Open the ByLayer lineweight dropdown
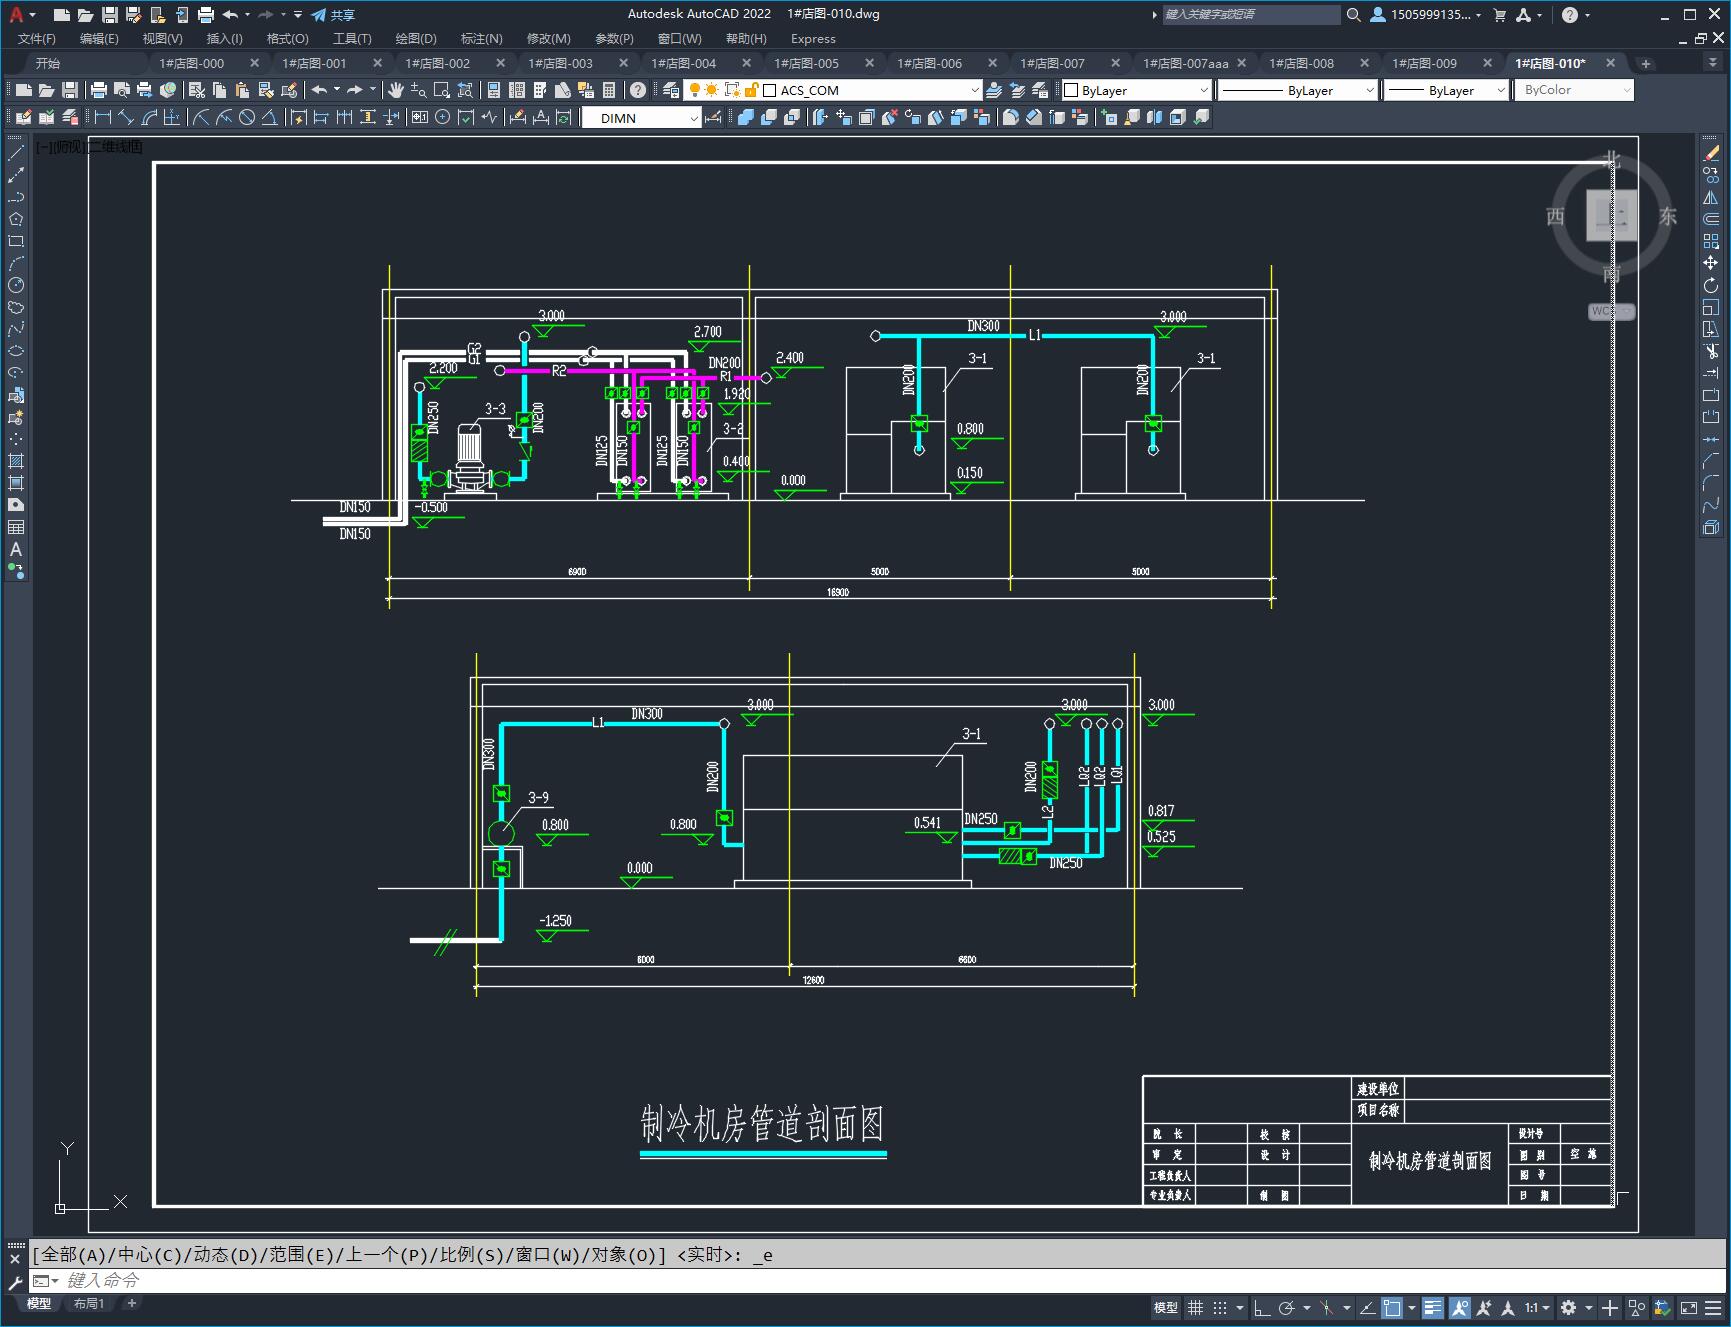 click(1500, 90)
